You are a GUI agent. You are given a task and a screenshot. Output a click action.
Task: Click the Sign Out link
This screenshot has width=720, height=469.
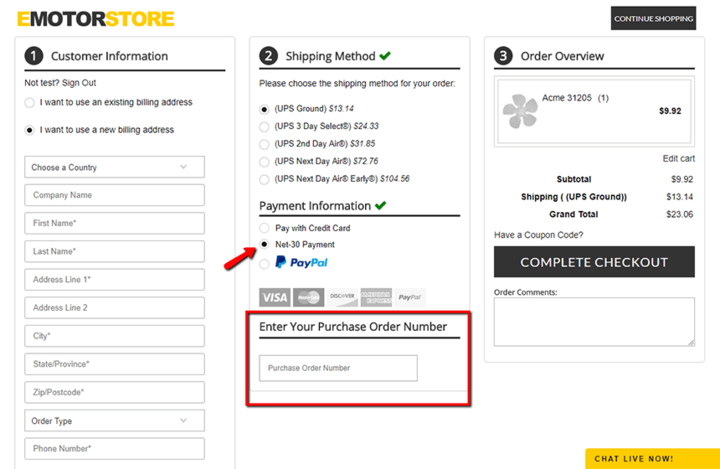coord(79,83)
